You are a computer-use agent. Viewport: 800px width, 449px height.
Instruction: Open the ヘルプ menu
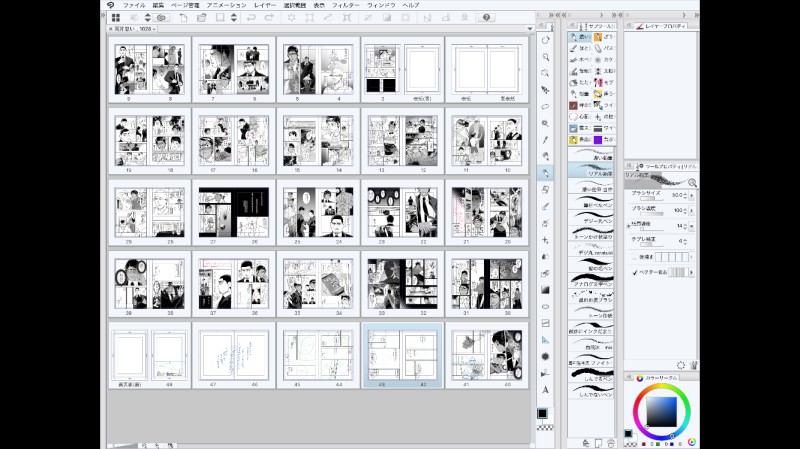click(x=411, y=5)
